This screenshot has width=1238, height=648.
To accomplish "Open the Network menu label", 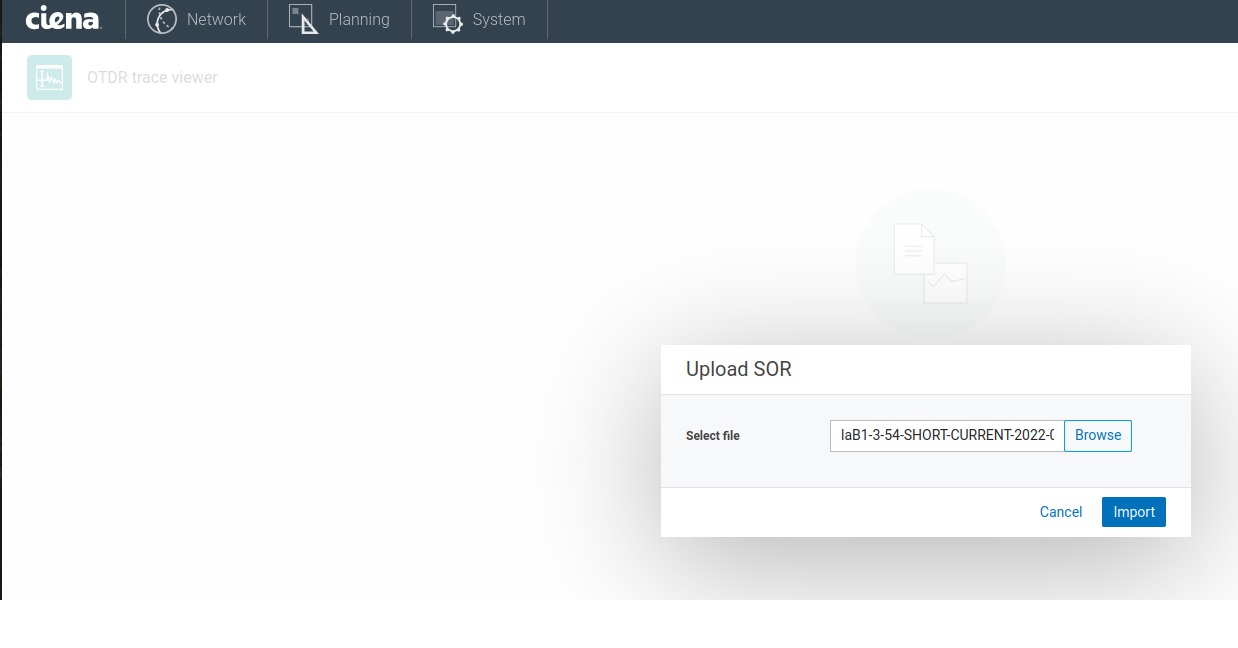I will pyautogui.click(x=216, y=20).
